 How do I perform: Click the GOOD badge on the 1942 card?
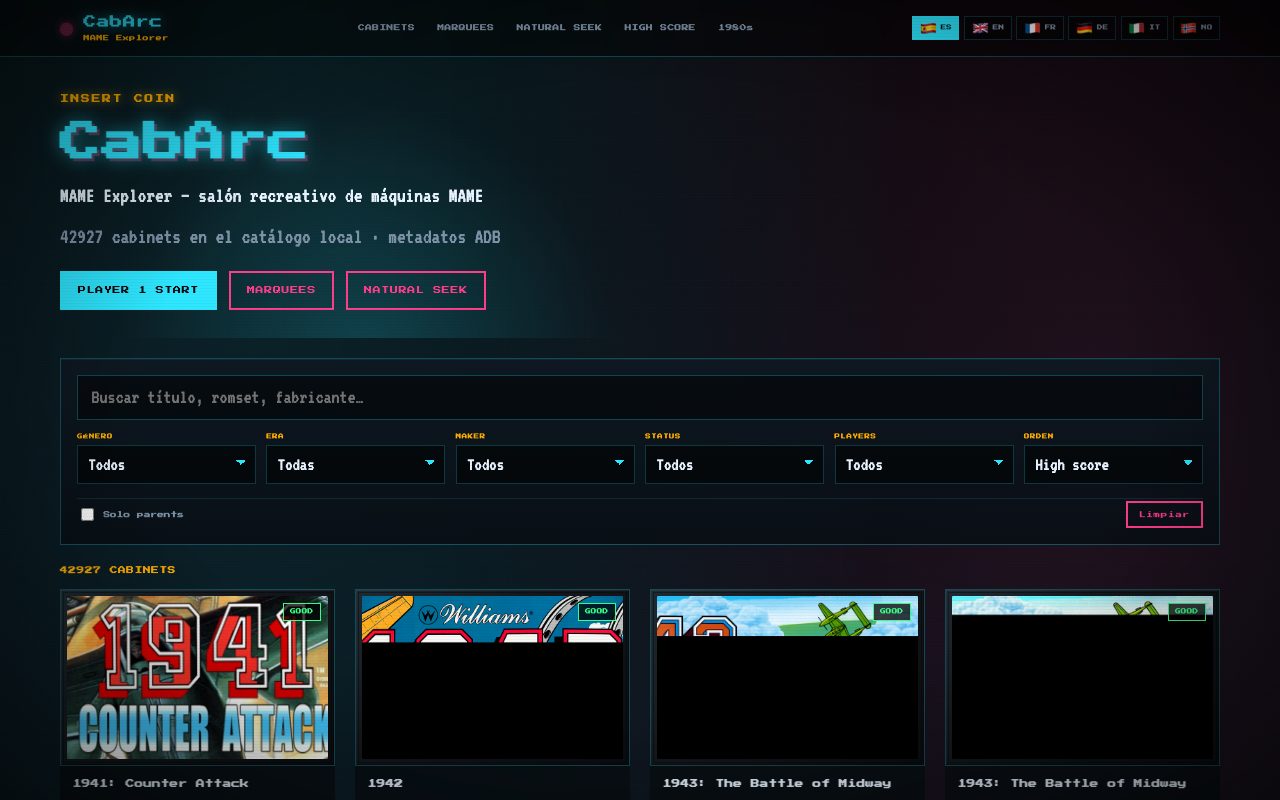pos(596,611)
